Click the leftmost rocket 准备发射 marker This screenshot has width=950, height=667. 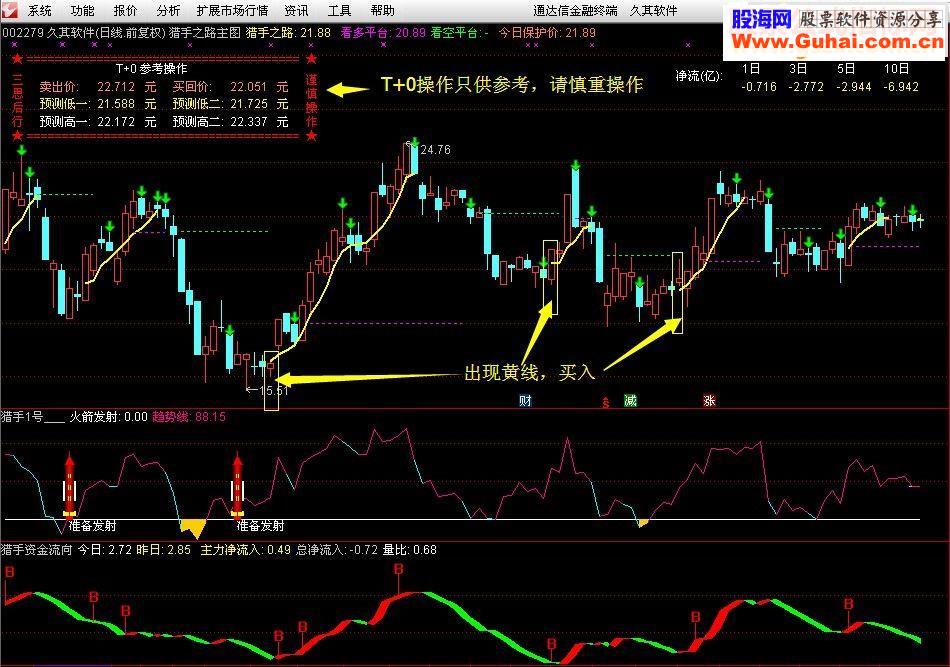70,485
